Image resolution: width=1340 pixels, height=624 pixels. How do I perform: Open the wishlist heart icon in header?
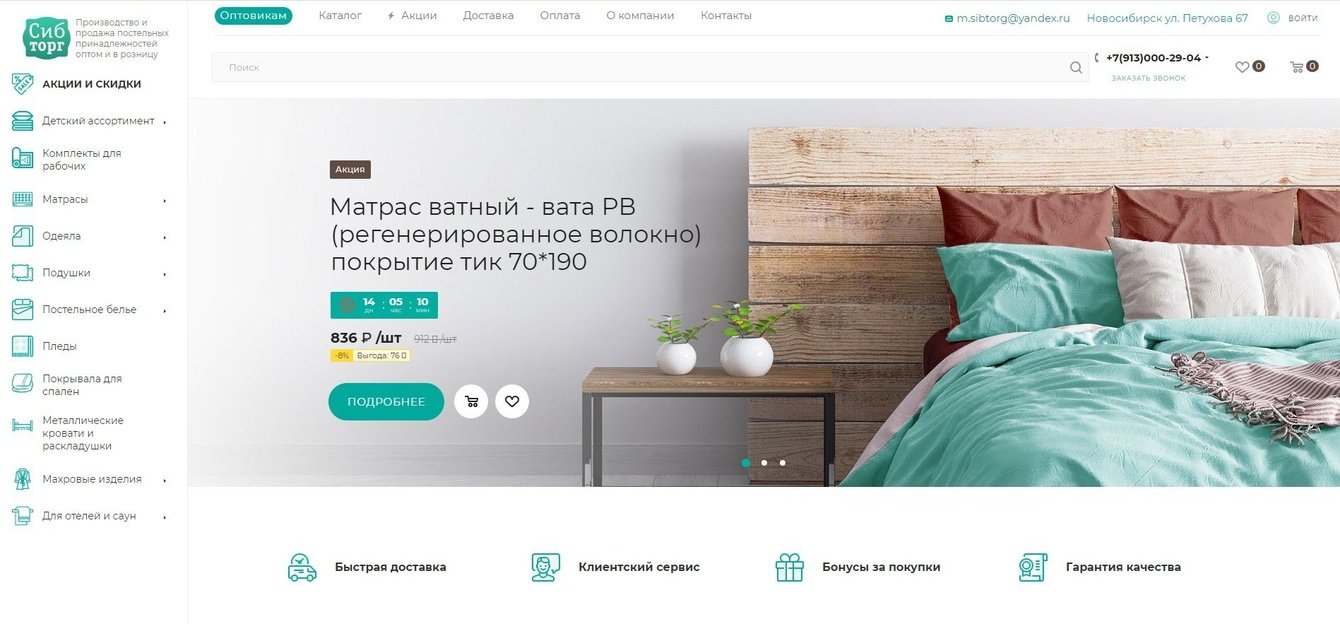pyautogui.click(x=1242, y=67)
